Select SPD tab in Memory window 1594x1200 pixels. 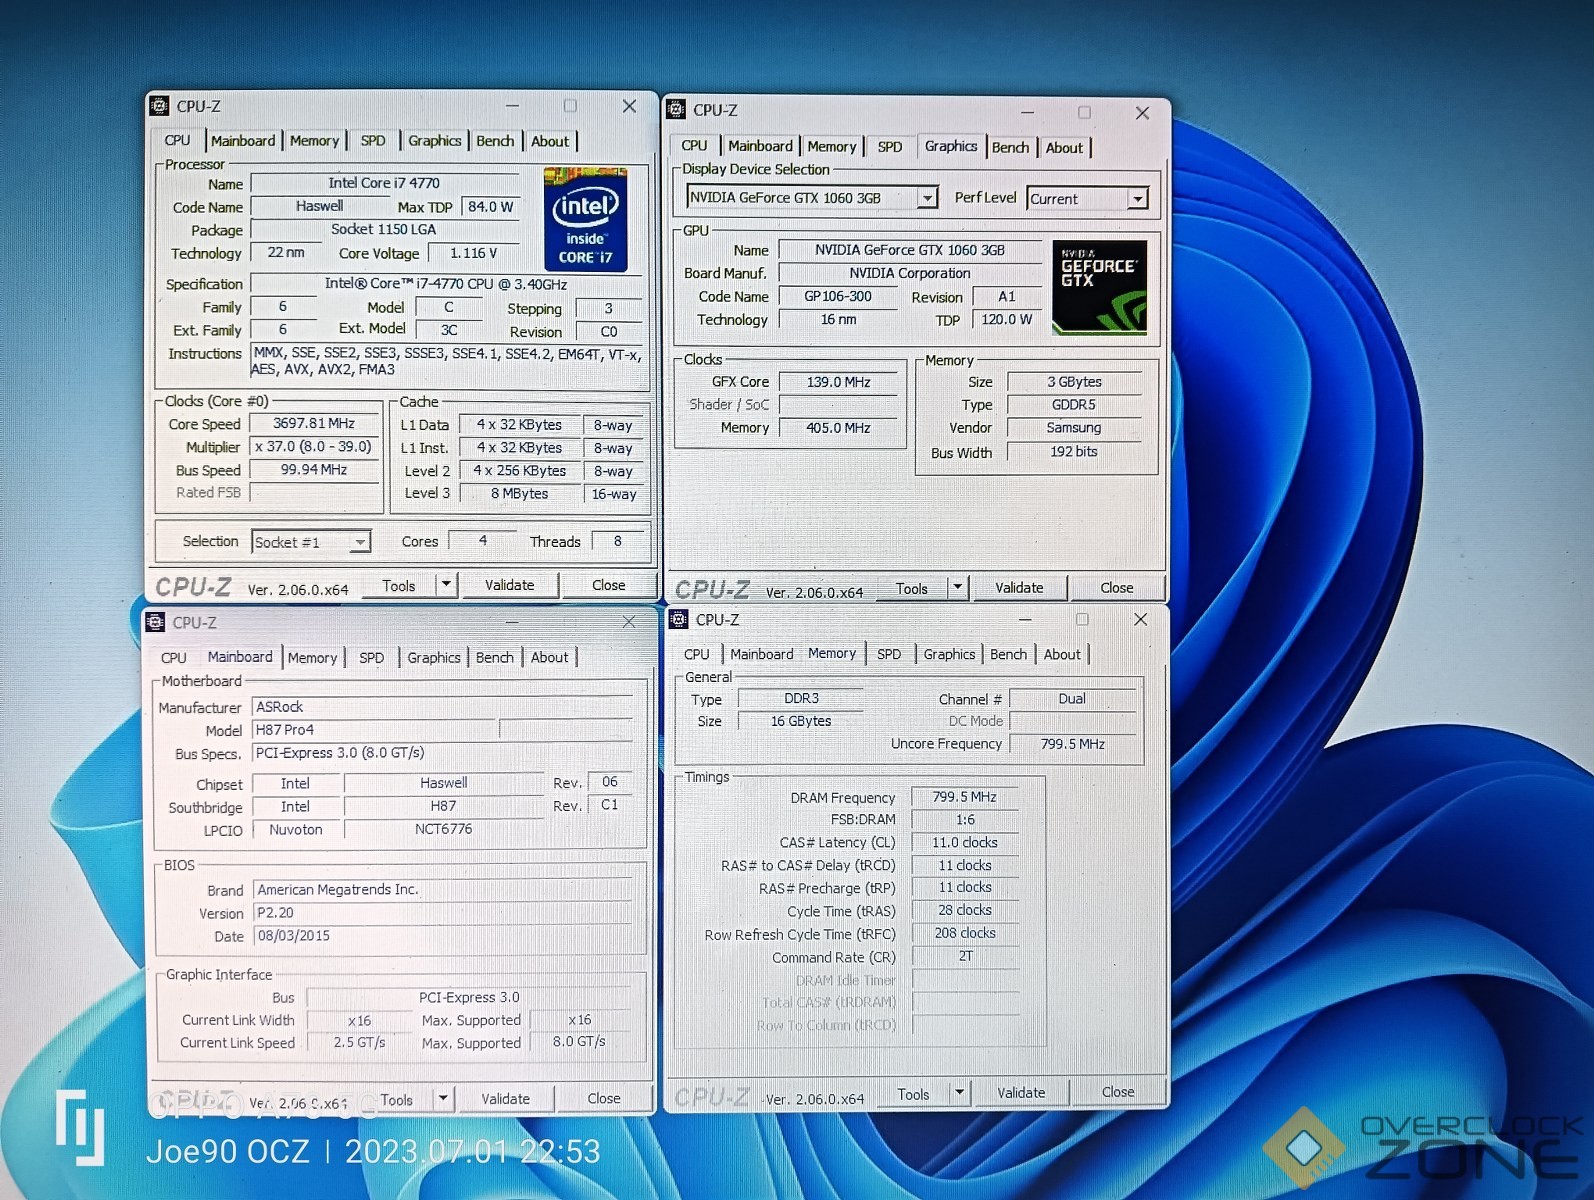(x=889, y=654)
